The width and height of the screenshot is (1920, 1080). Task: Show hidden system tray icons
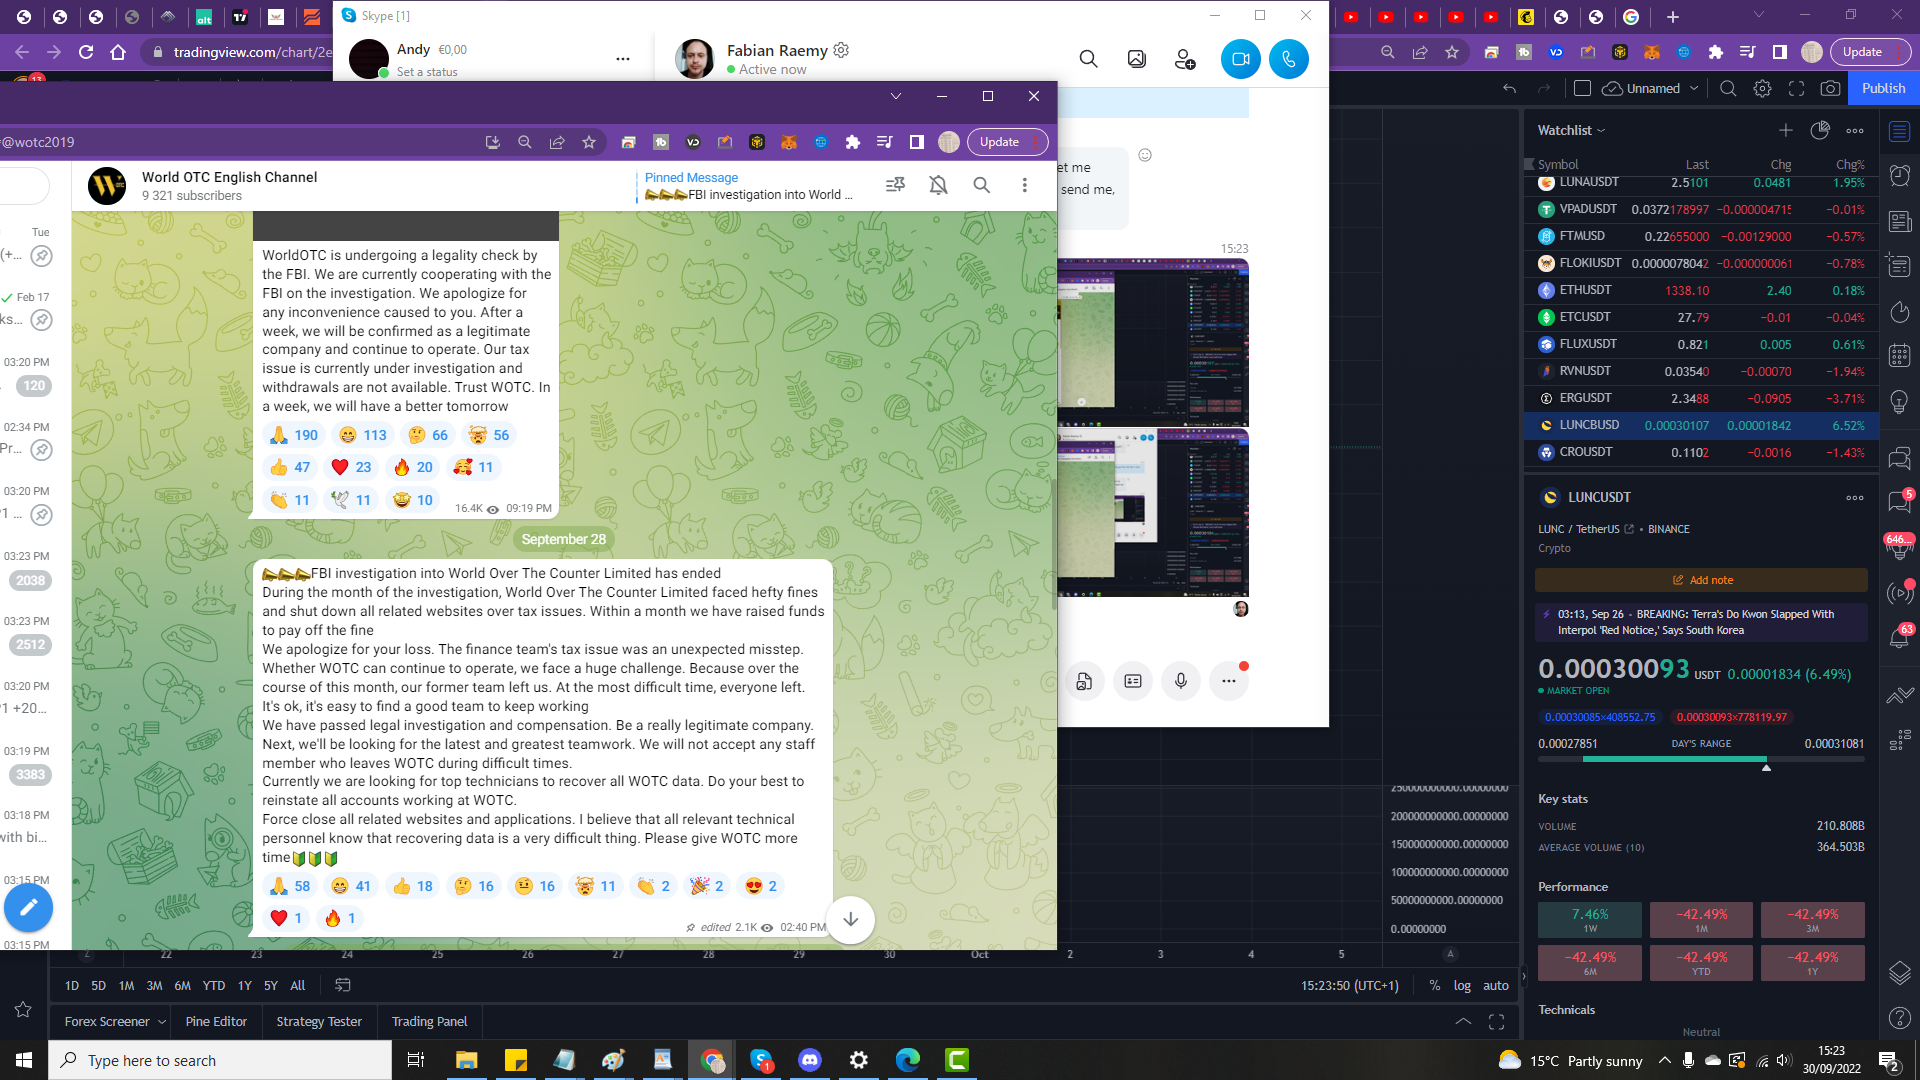1664,1060
